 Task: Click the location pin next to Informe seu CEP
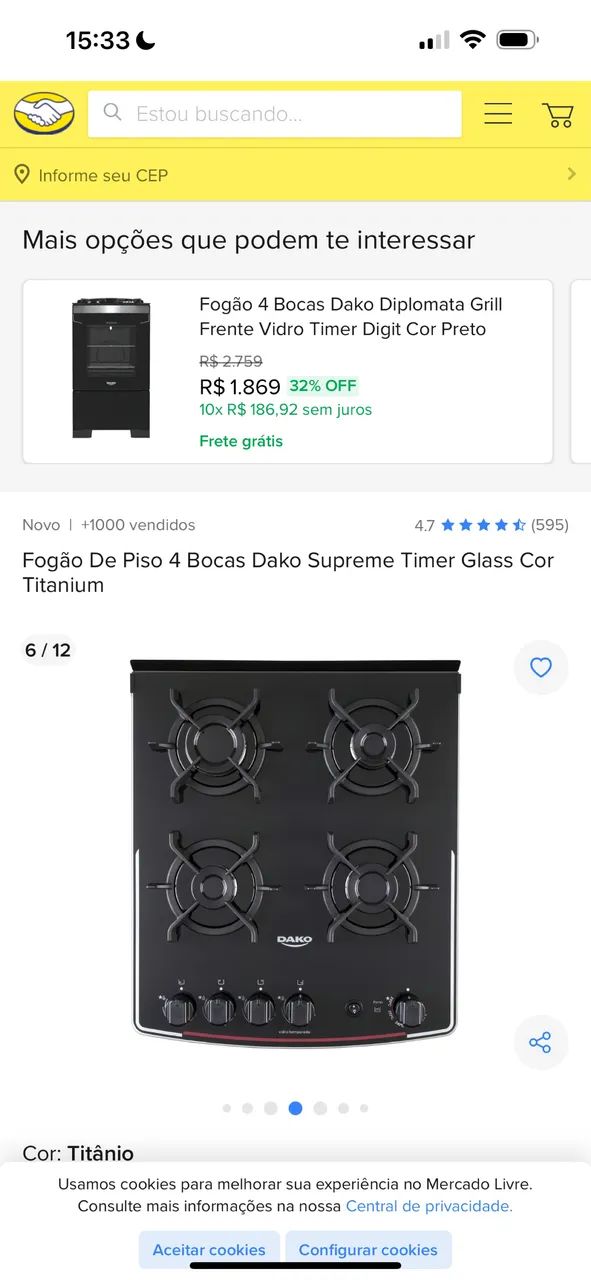[x=24, y=174]
